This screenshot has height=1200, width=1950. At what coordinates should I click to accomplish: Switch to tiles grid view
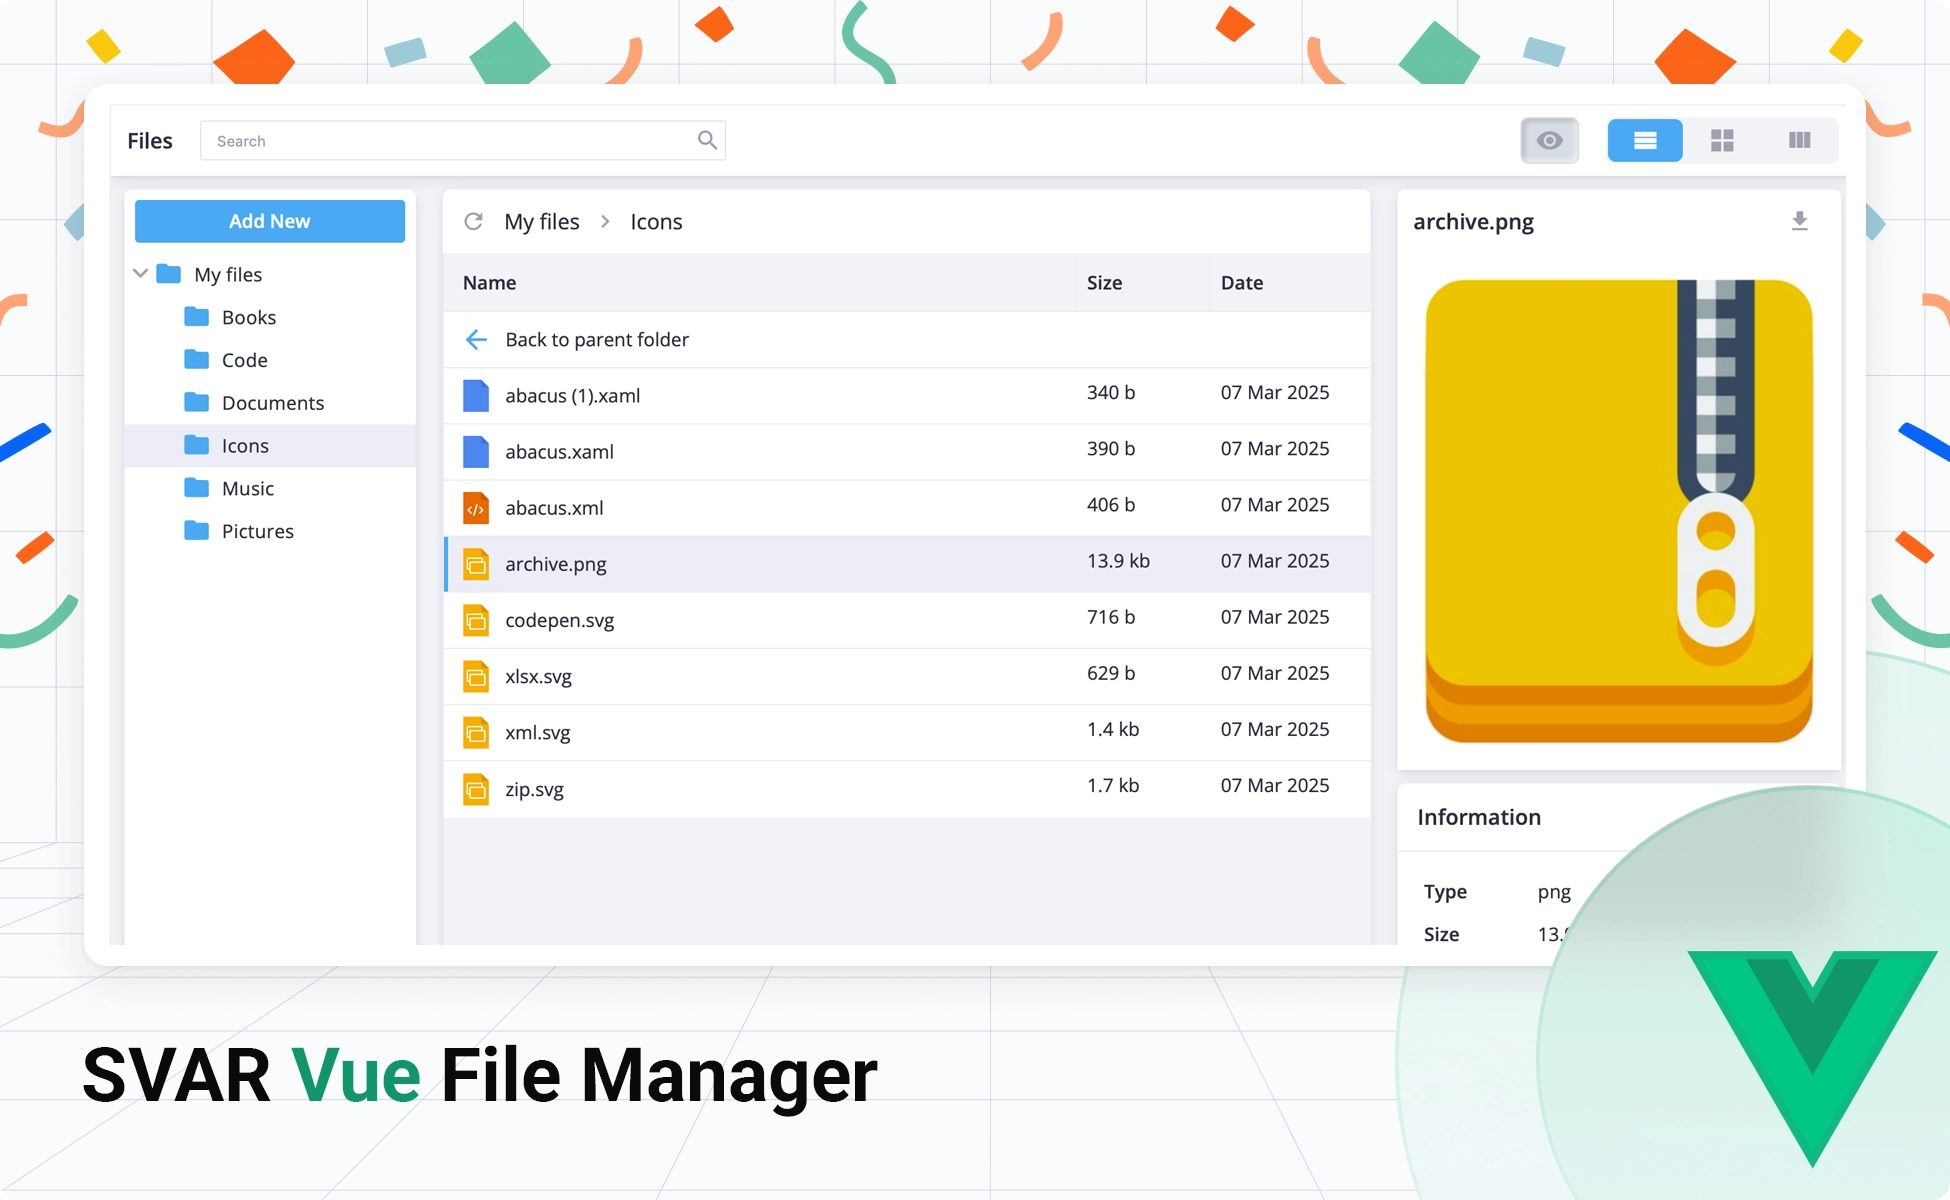pyautogui.click(x=1722, y=140)
